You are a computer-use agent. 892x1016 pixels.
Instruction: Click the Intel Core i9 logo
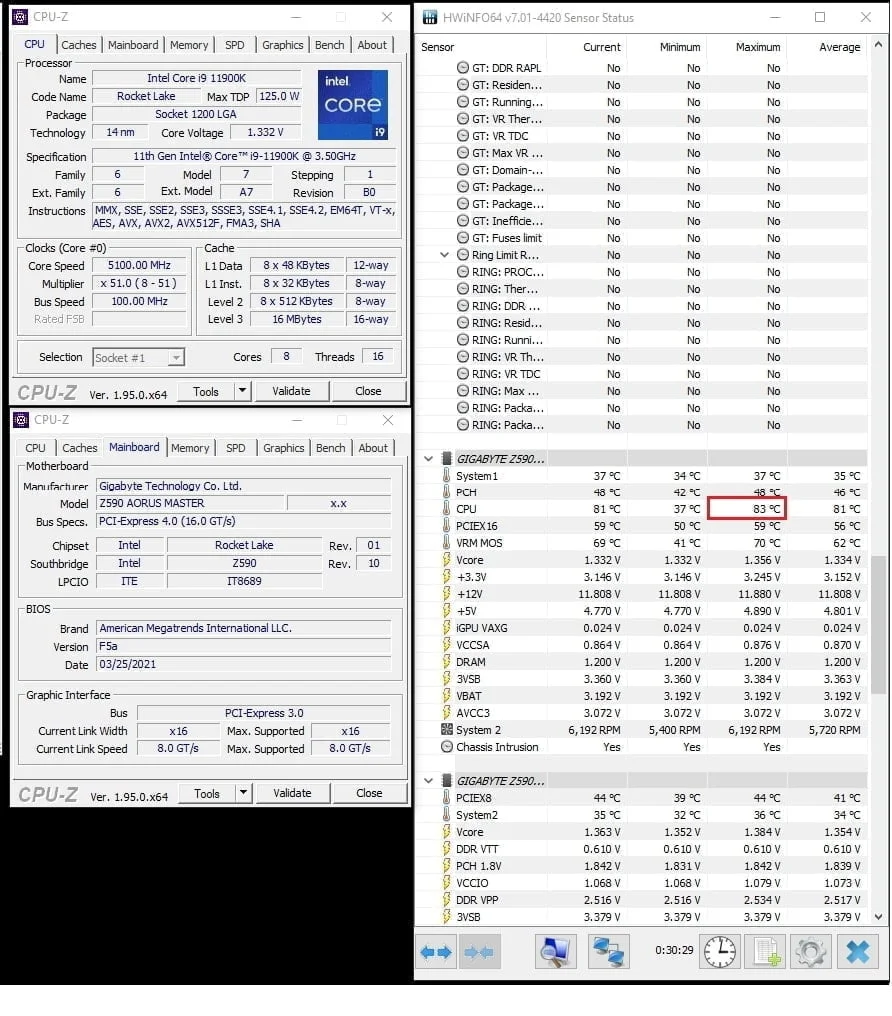(352, 105)
